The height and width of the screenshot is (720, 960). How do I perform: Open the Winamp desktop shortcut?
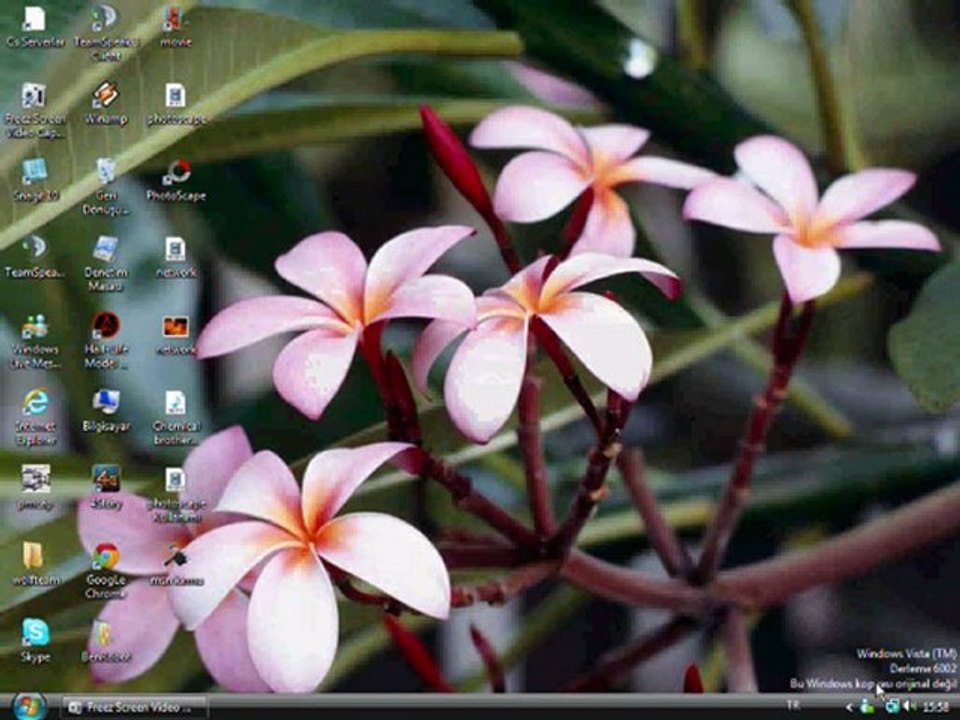(105, 103)
